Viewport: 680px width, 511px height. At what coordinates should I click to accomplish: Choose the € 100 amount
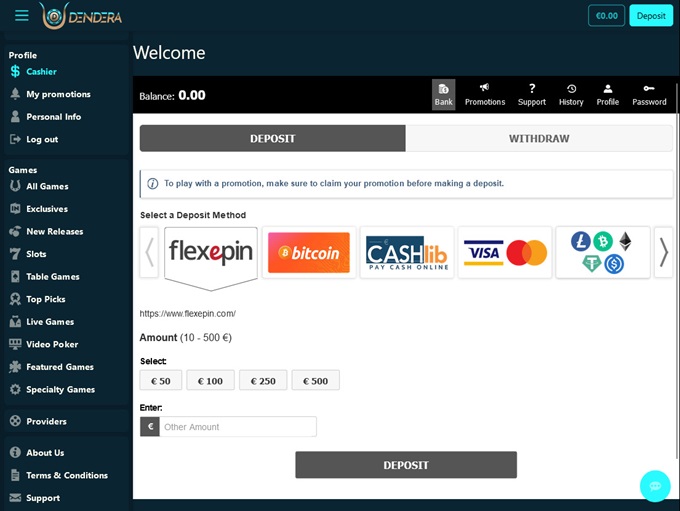pyautogui.click(x=210, y=380)
